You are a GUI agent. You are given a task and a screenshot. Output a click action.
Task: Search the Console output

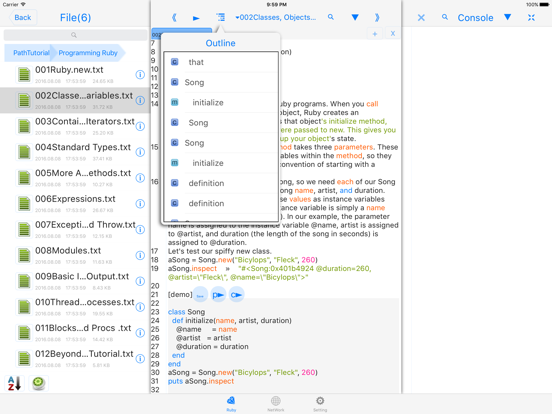[x=445, y=17]
